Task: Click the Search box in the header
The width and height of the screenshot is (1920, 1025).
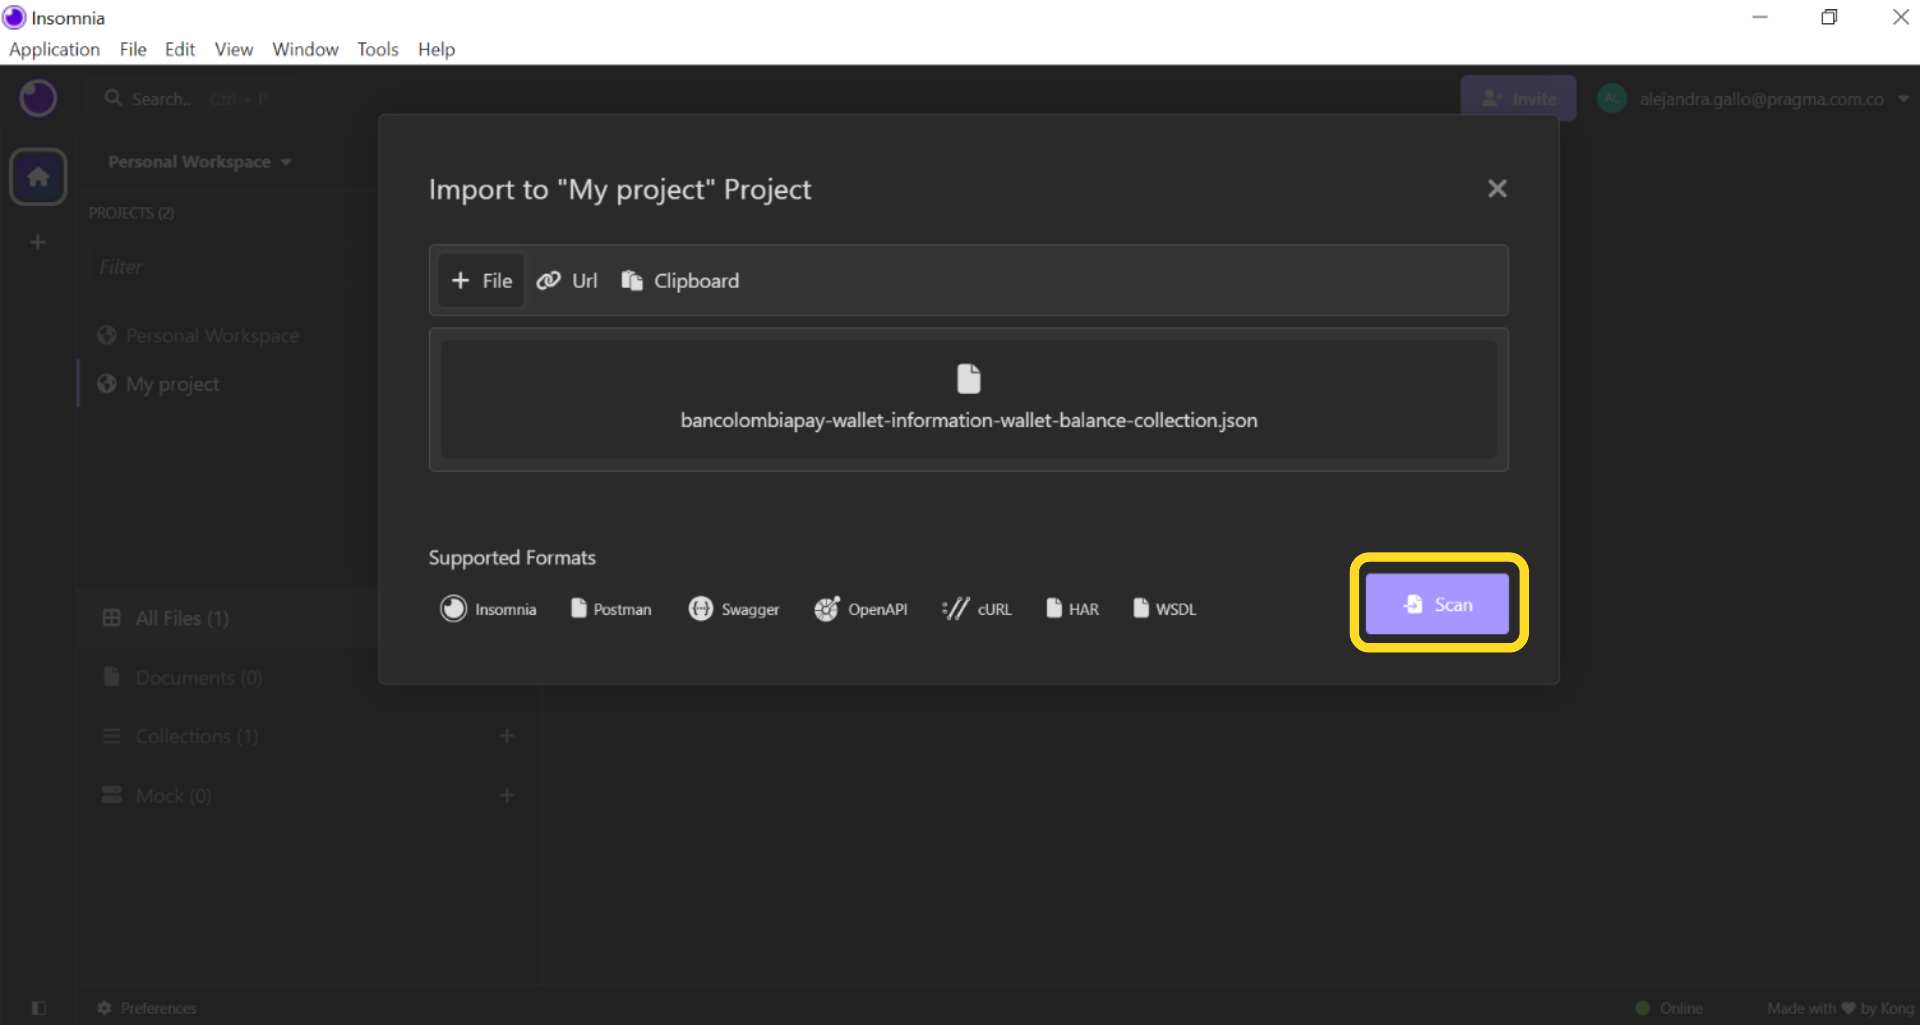Action: pyautogui.click(x=190, y=98)
